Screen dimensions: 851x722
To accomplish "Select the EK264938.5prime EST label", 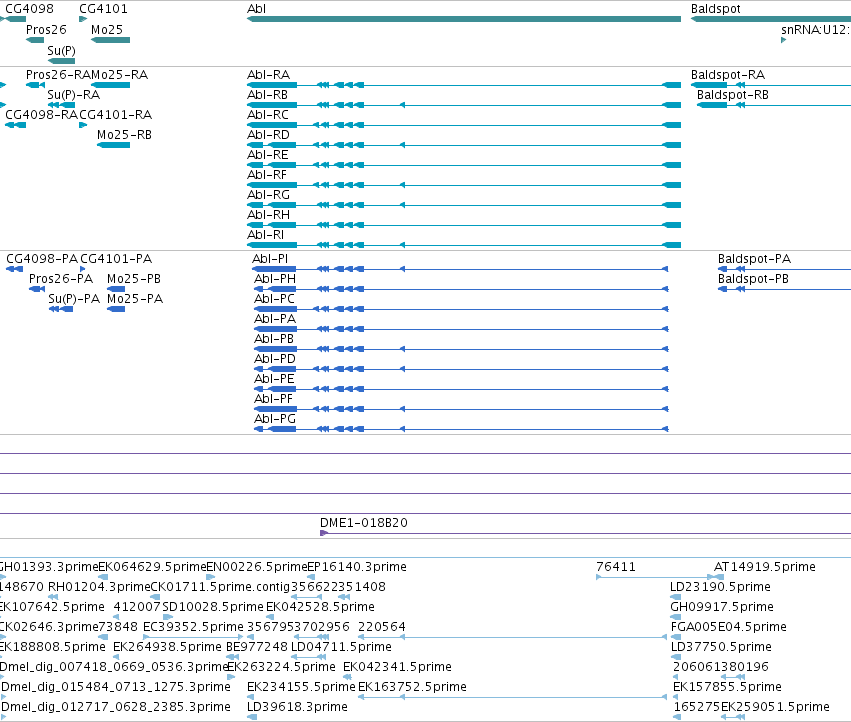I will click(167, 647).
